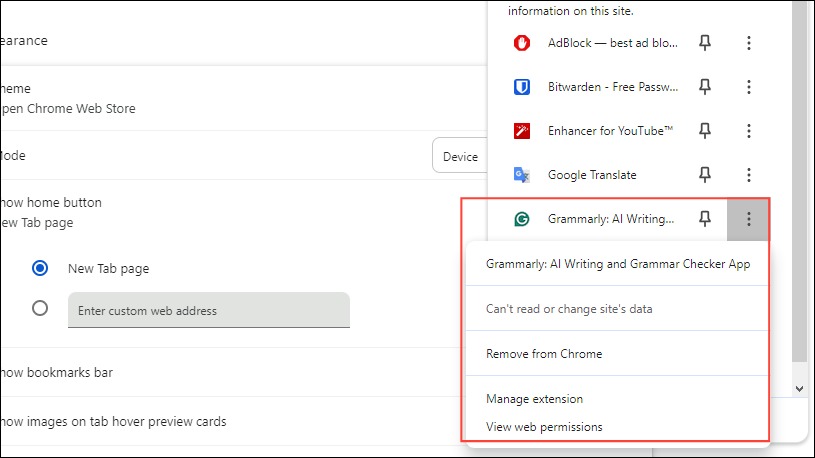This screenshot has height=458, width=815.
Task: Open Manage extension
Action: 617,399
